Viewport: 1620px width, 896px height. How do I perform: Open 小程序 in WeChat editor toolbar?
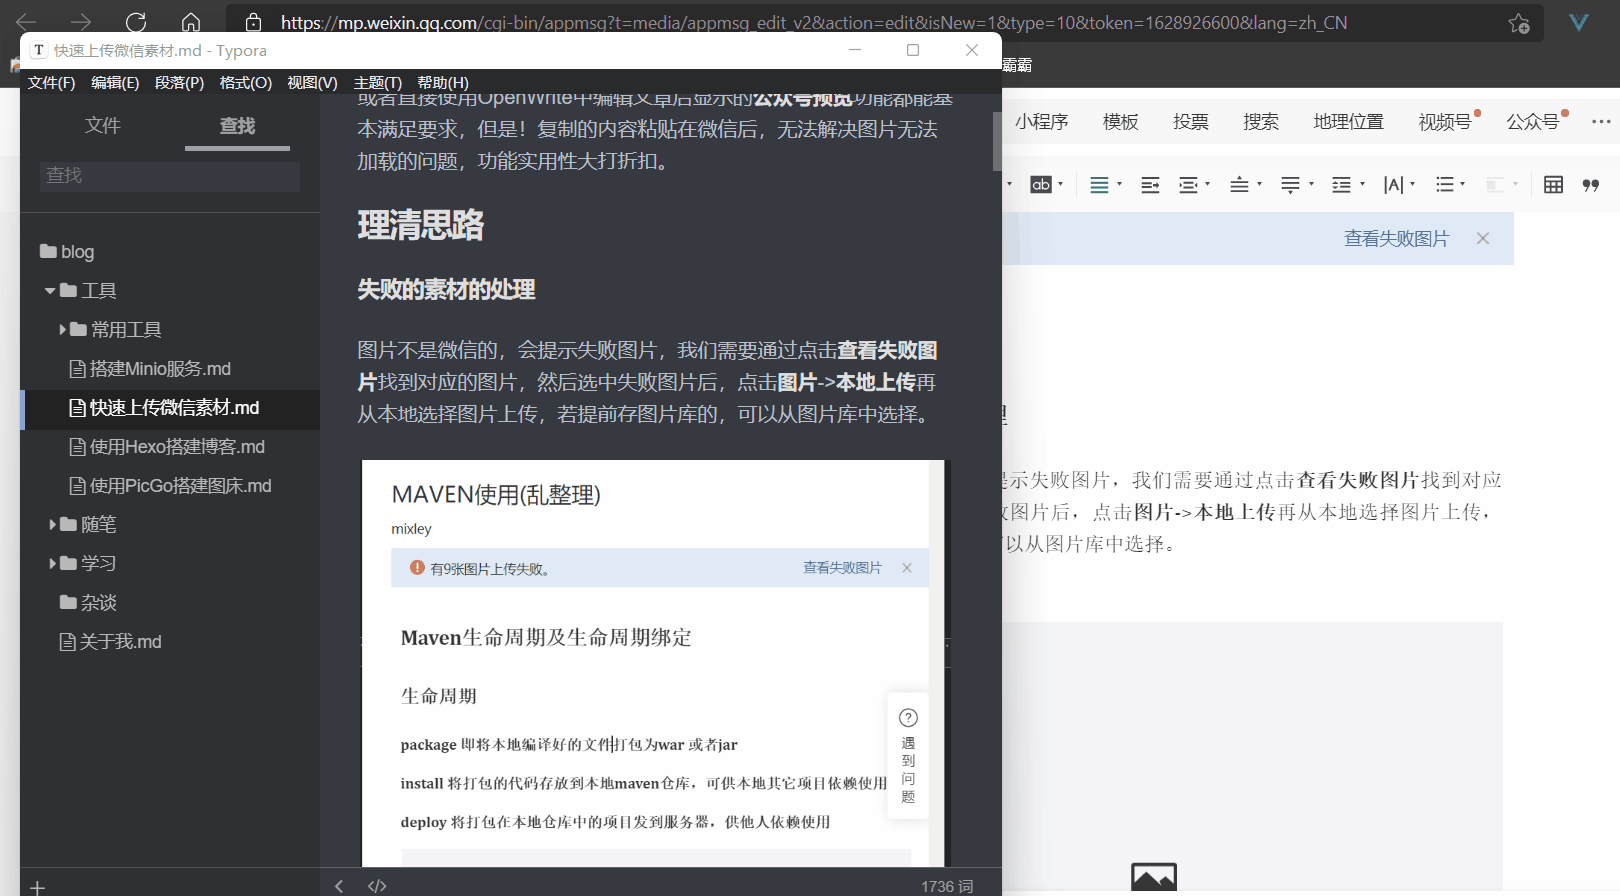pyautogui.click(x=1041, y=121)
